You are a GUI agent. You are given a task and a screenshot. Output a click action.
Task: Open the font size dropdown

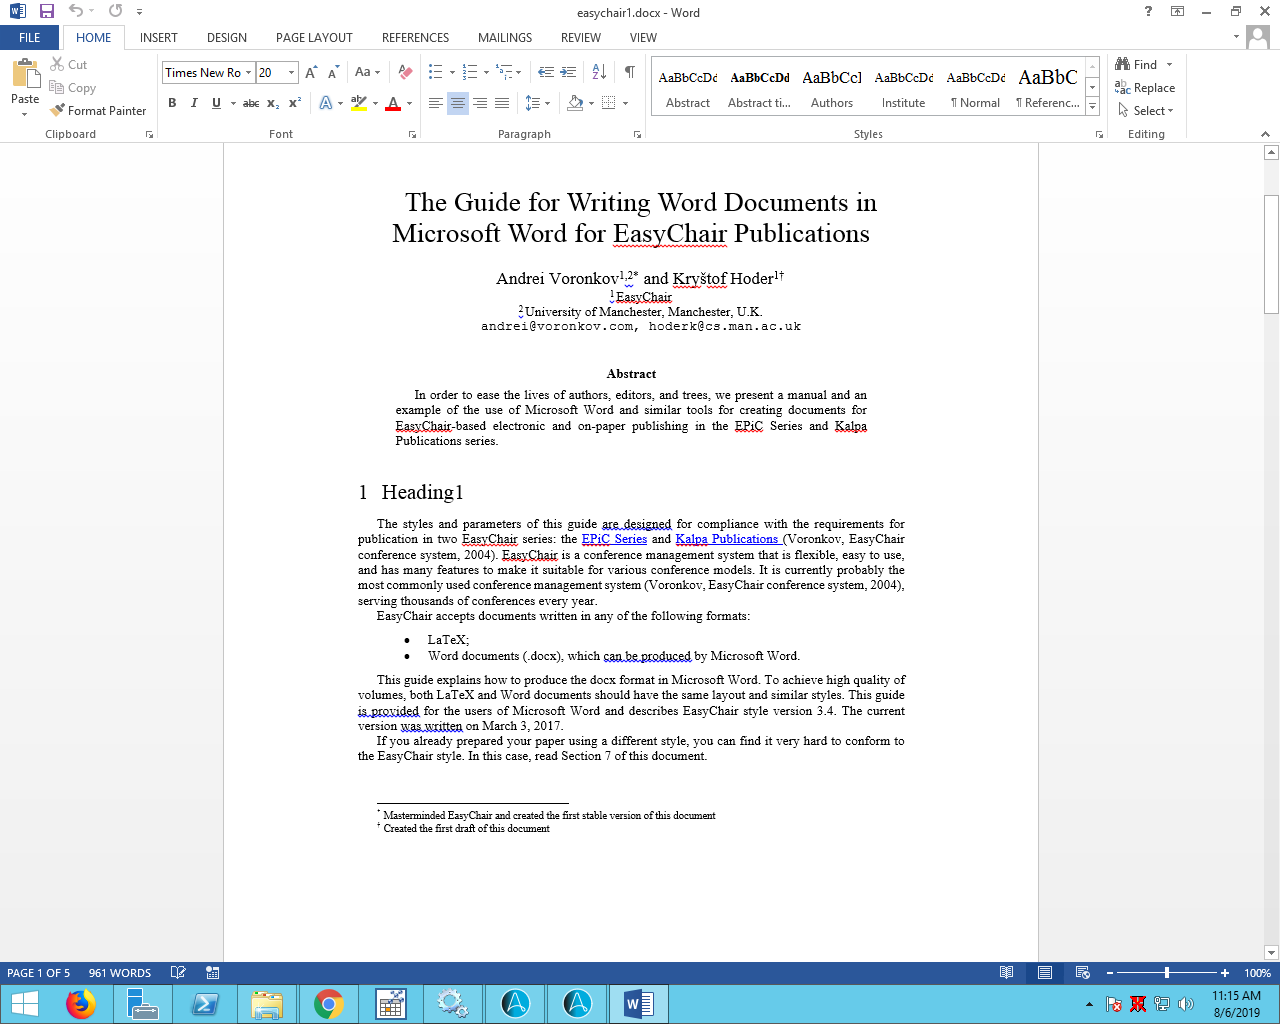click(x=292, y=72)
